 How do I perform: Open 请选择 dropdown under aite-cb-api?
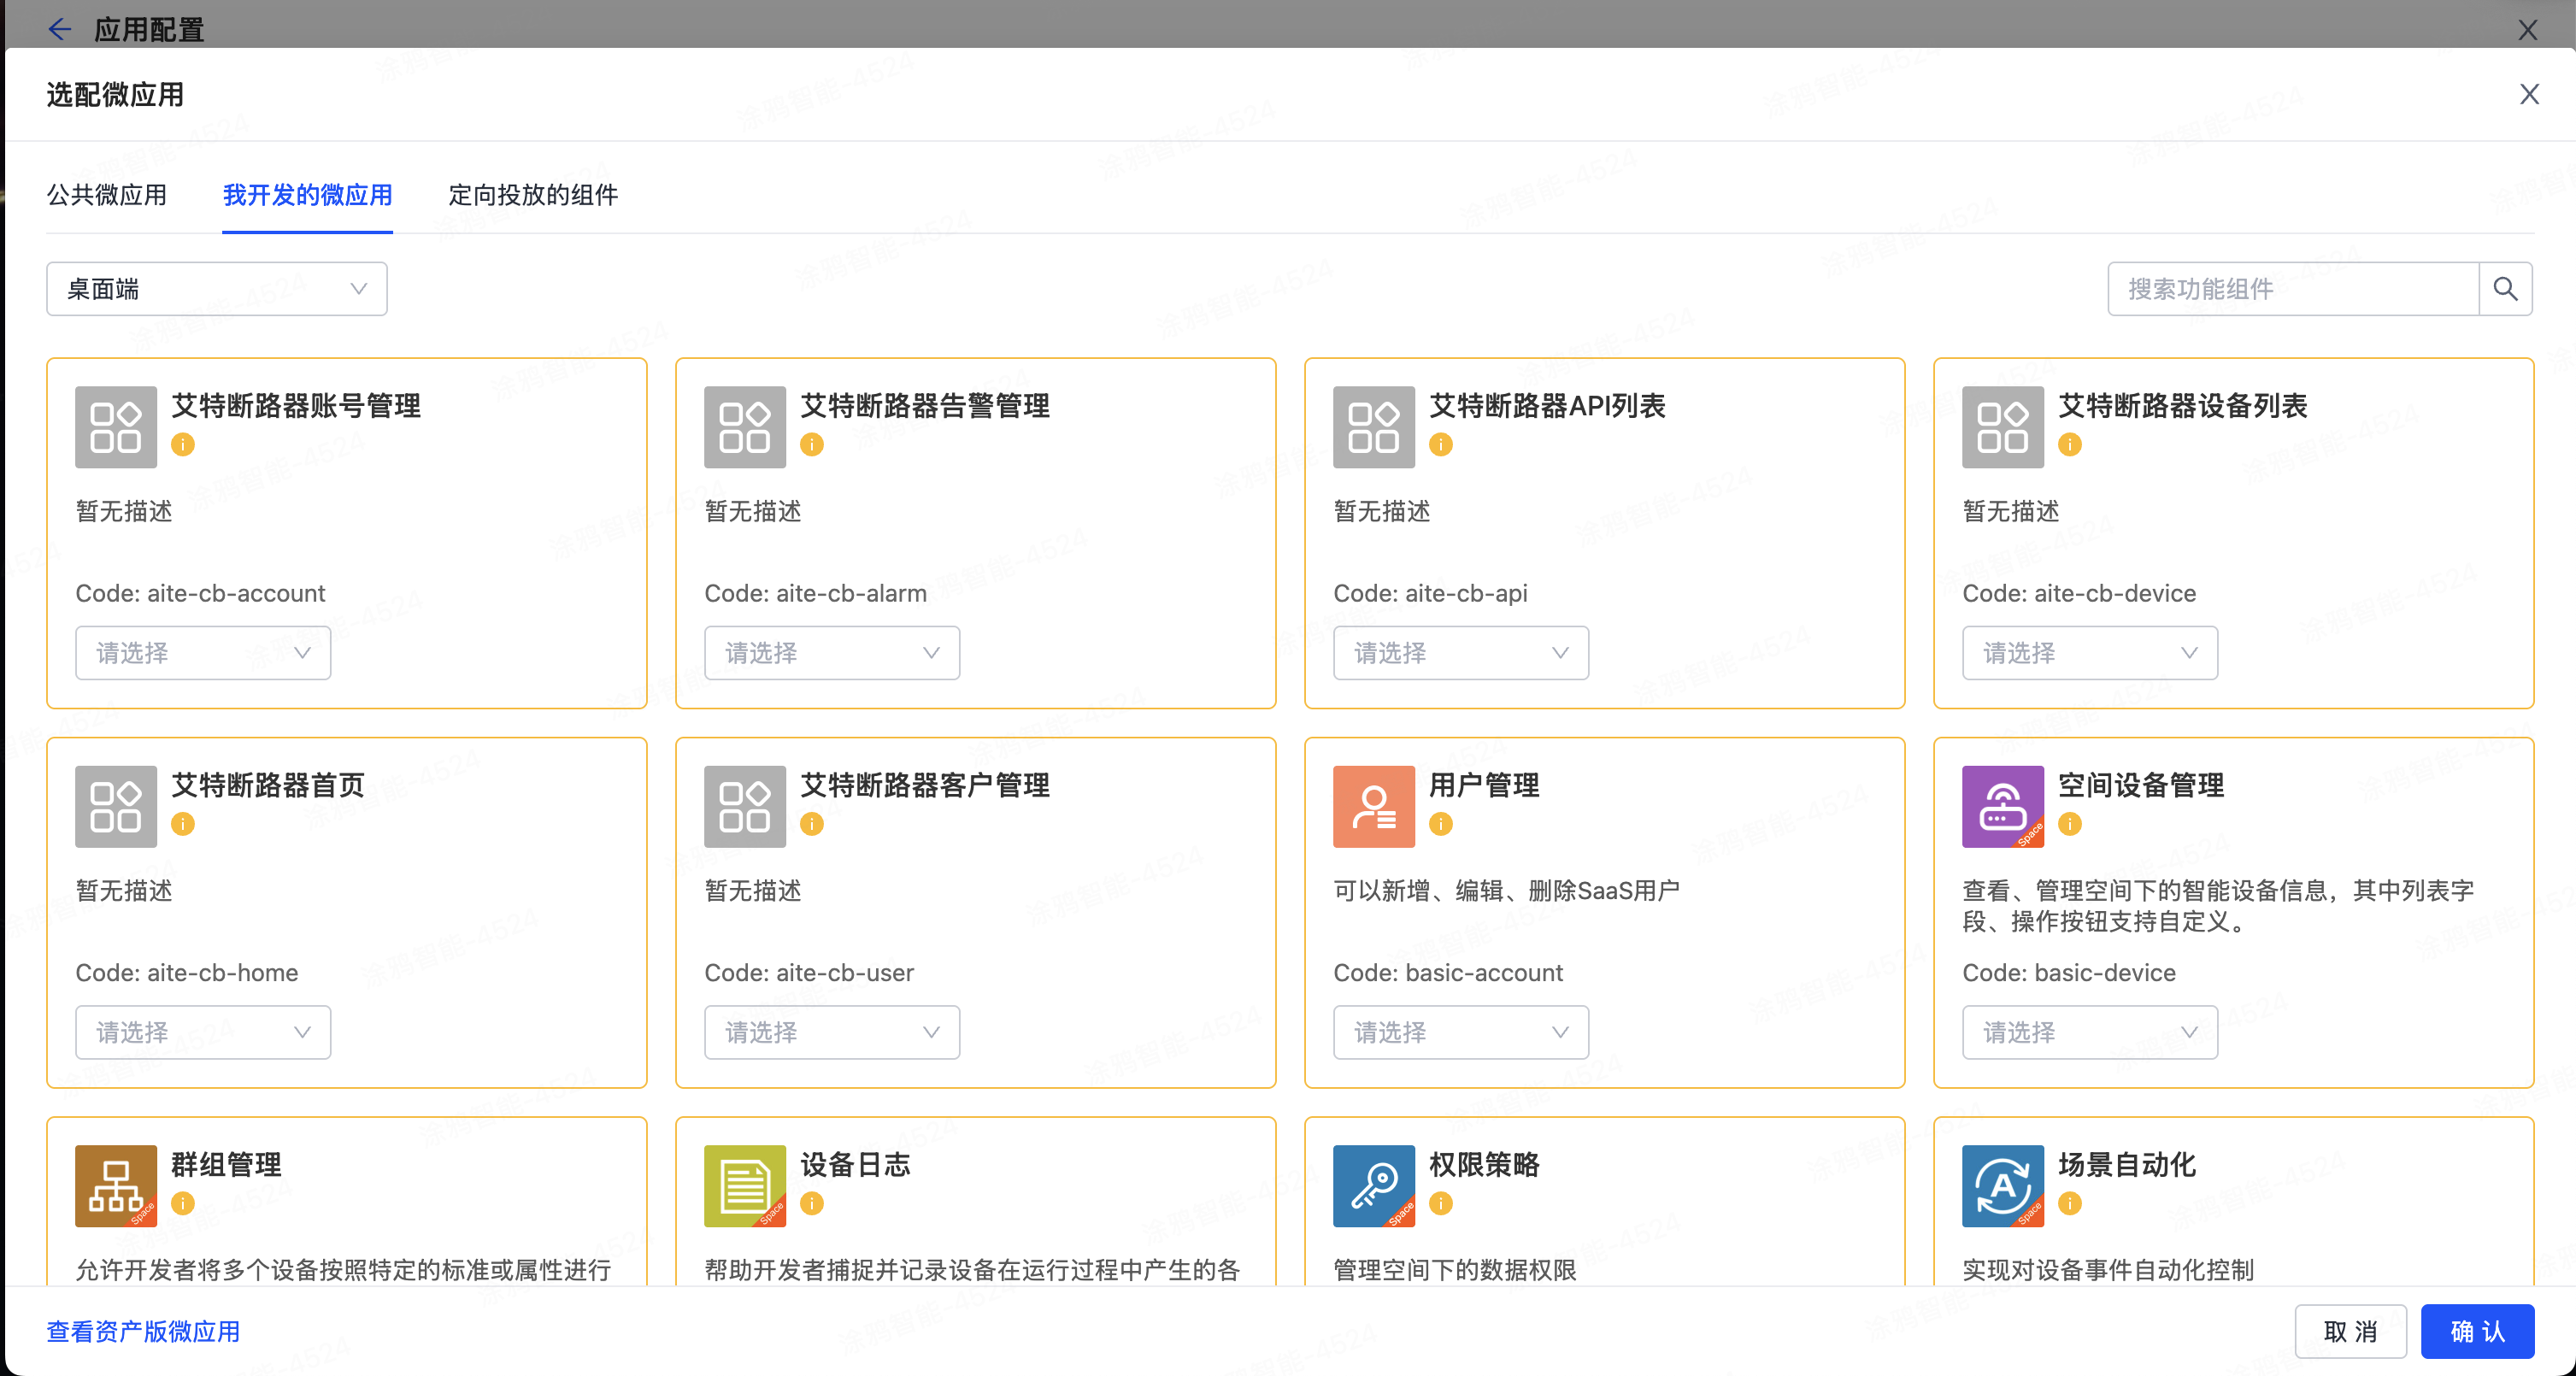(x=1460, y=653)
